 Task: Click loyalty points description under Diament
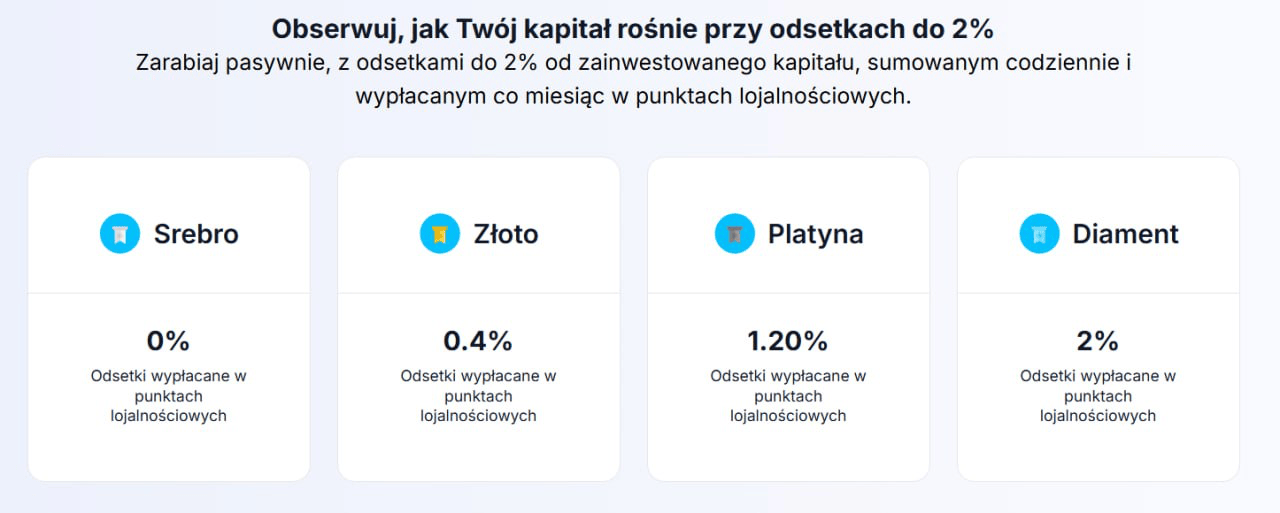(x=1098, y=396)
